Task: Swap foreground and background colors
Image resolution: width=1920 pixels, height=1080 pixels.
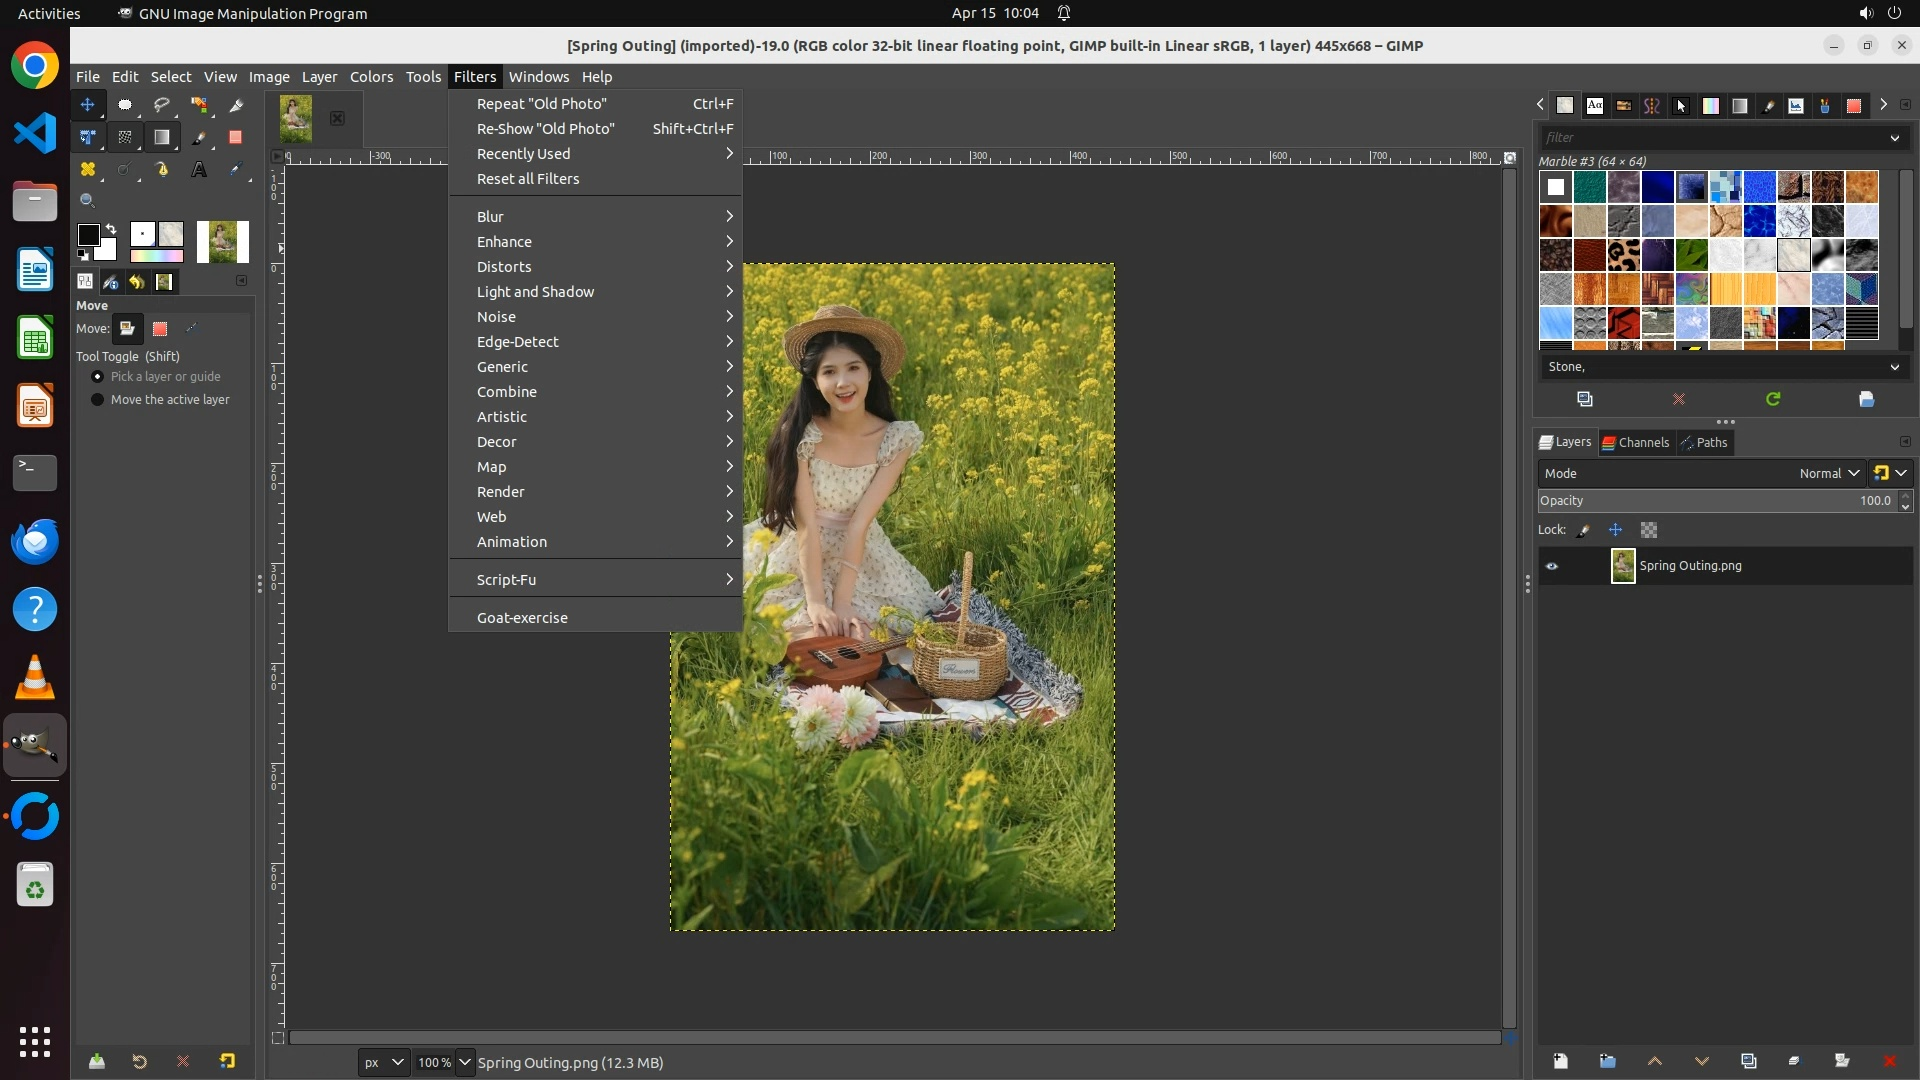Action: [111, 229]
